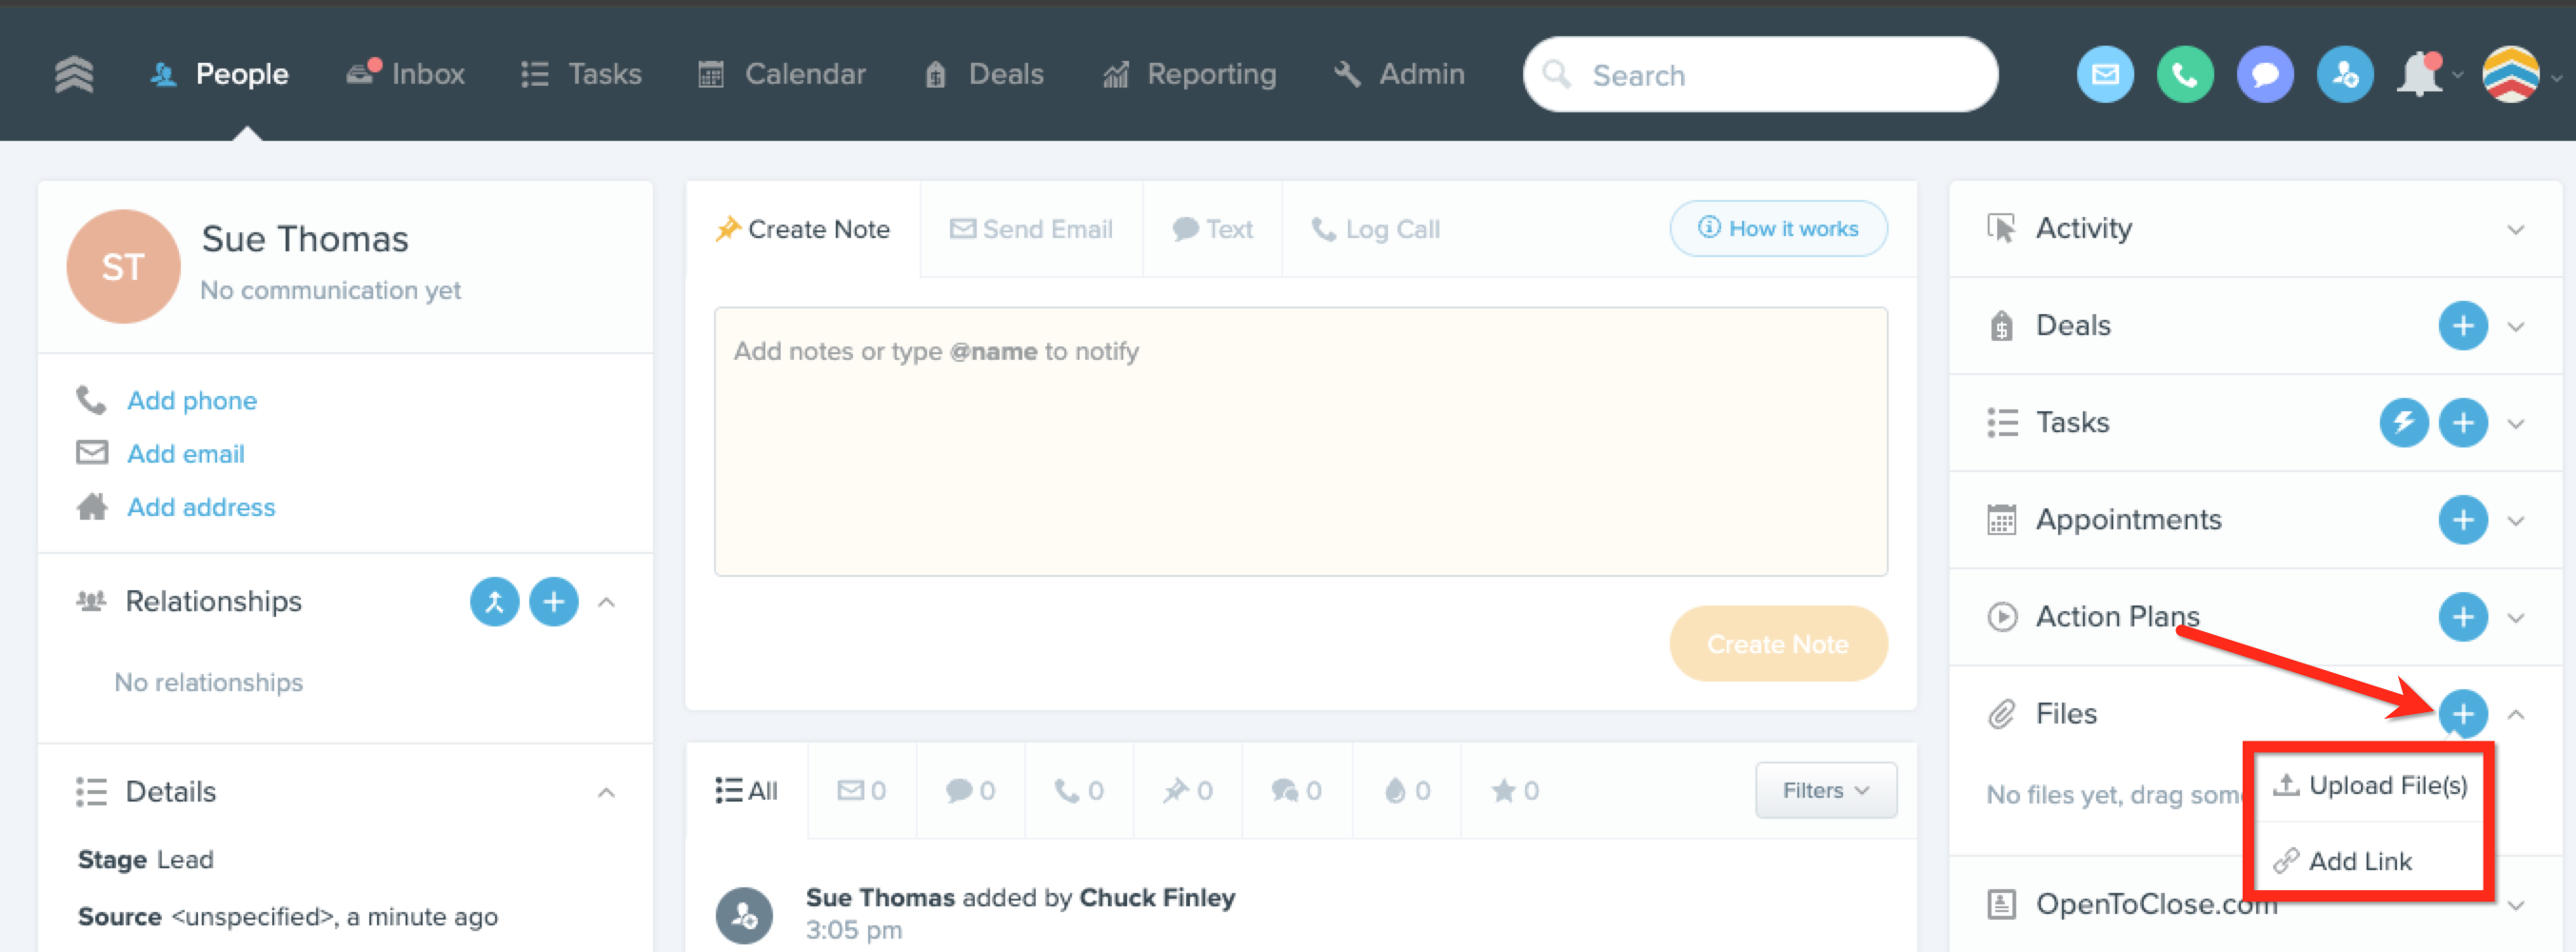Click the Add phone link
The height and width of the screenshot is (952, 2576).
[192, 400]
